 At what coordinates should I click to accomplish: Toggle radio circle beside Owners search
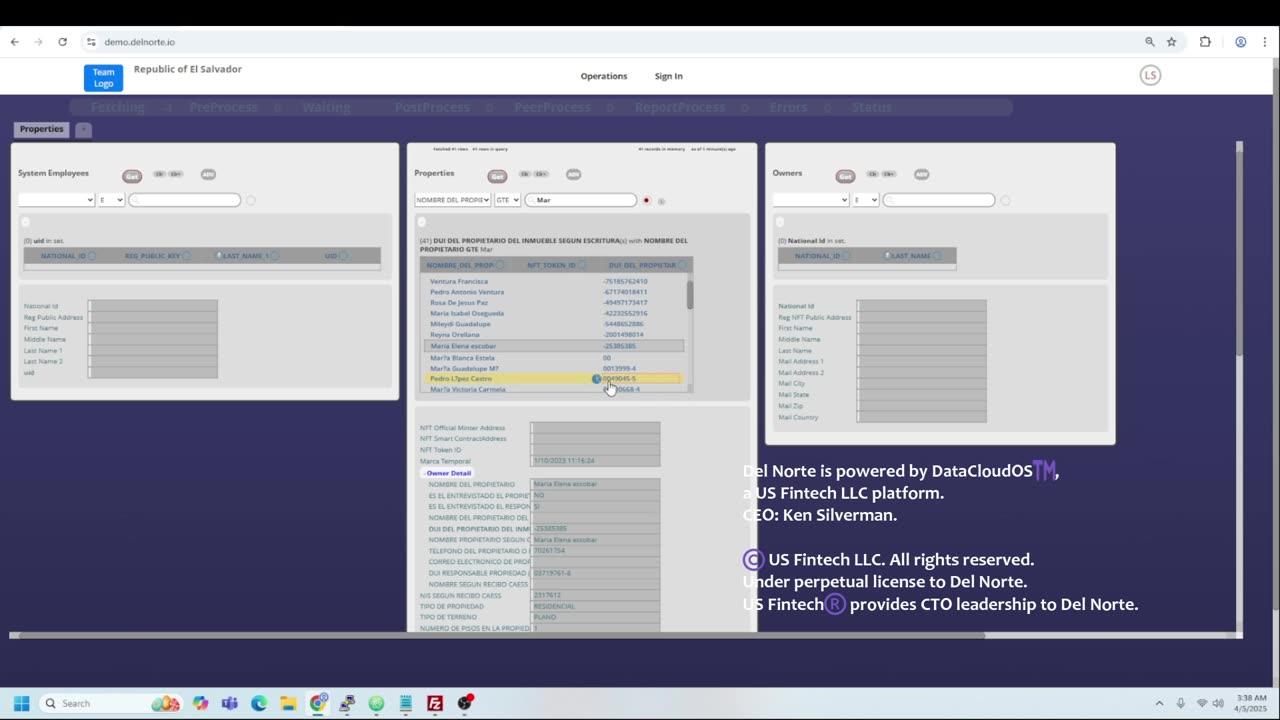tap(1005, 201)
